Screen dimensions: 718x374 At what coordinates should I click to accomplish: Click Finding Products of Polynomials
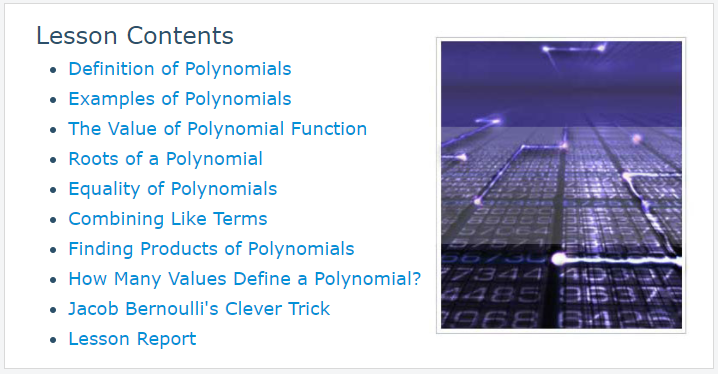[x=211, y=249]
